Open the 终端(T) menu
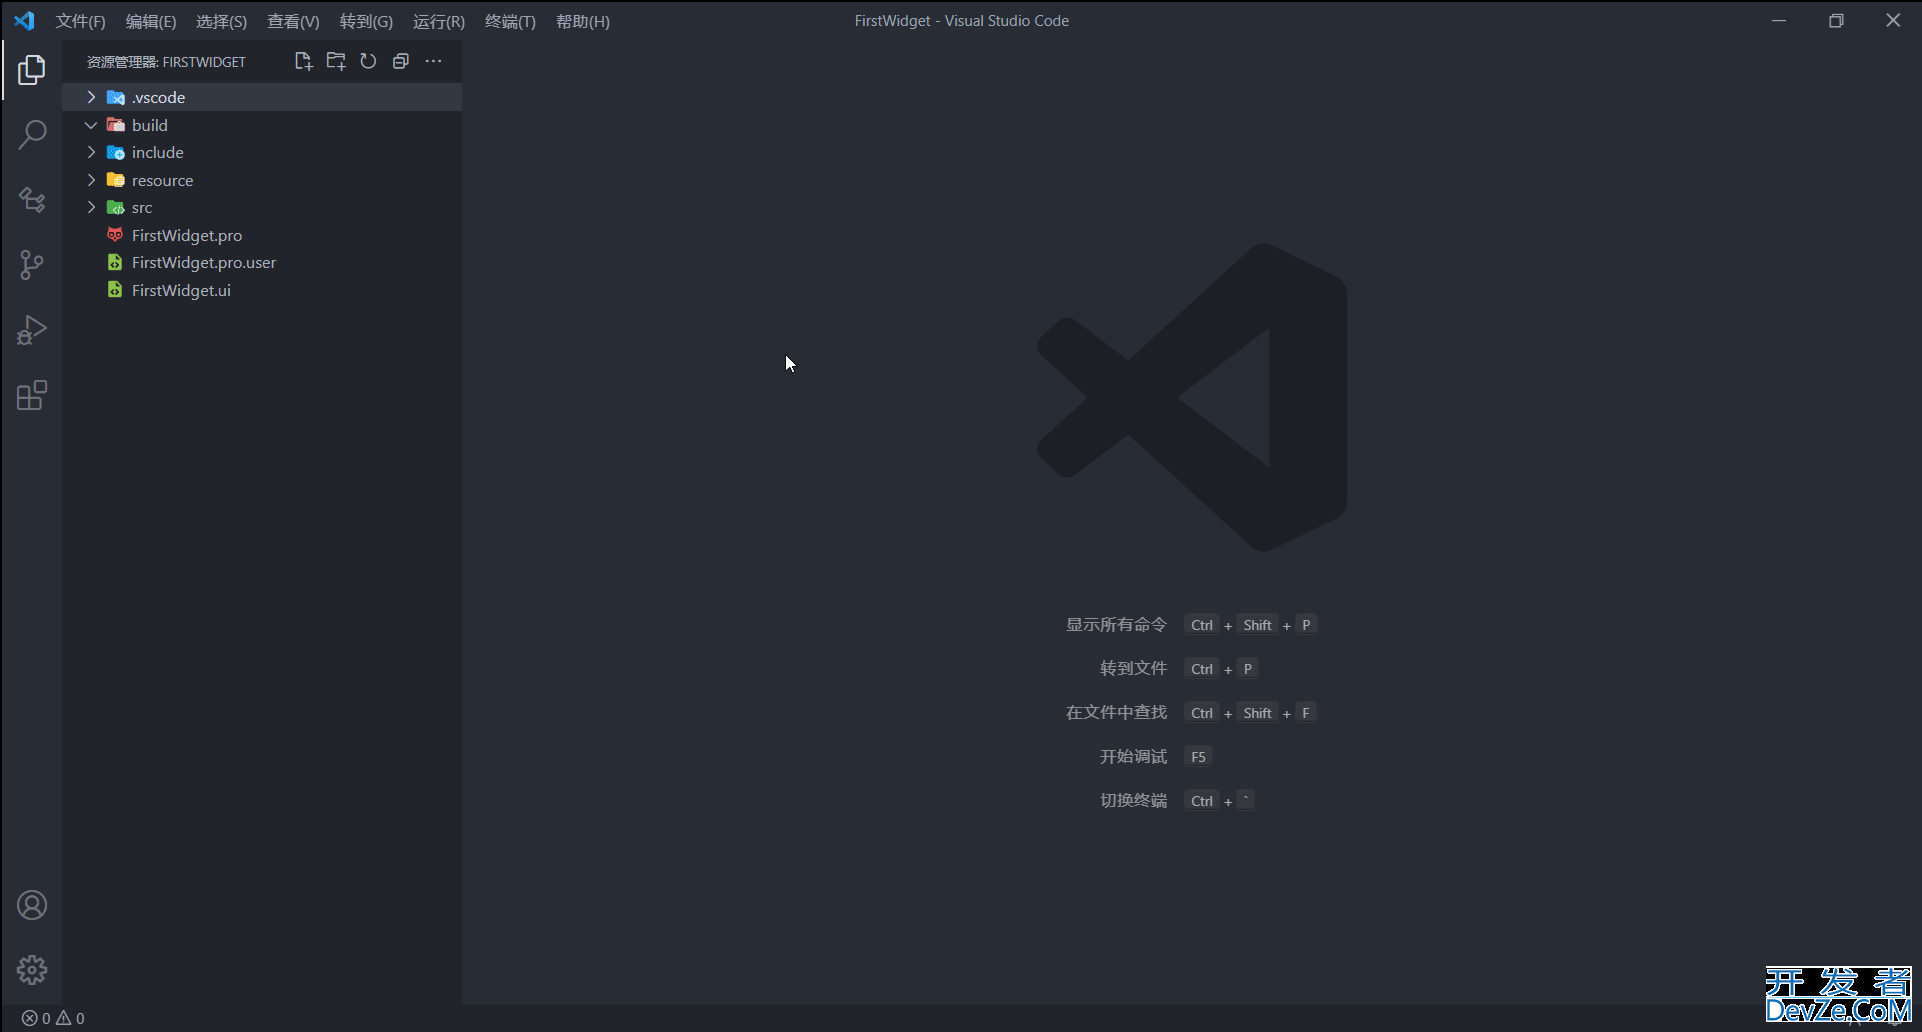Screen dimensions: 1922x1032 click(x=510, y=21)
